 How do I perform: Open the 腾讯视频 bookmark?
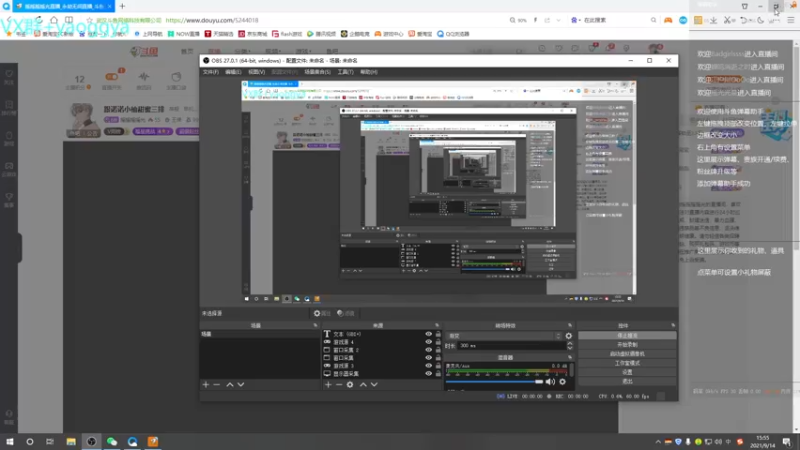321,34
